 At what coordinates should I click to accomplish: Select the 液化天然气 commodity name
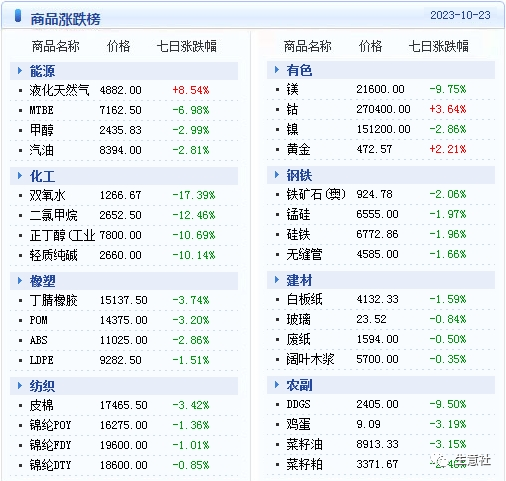point(59,90)
